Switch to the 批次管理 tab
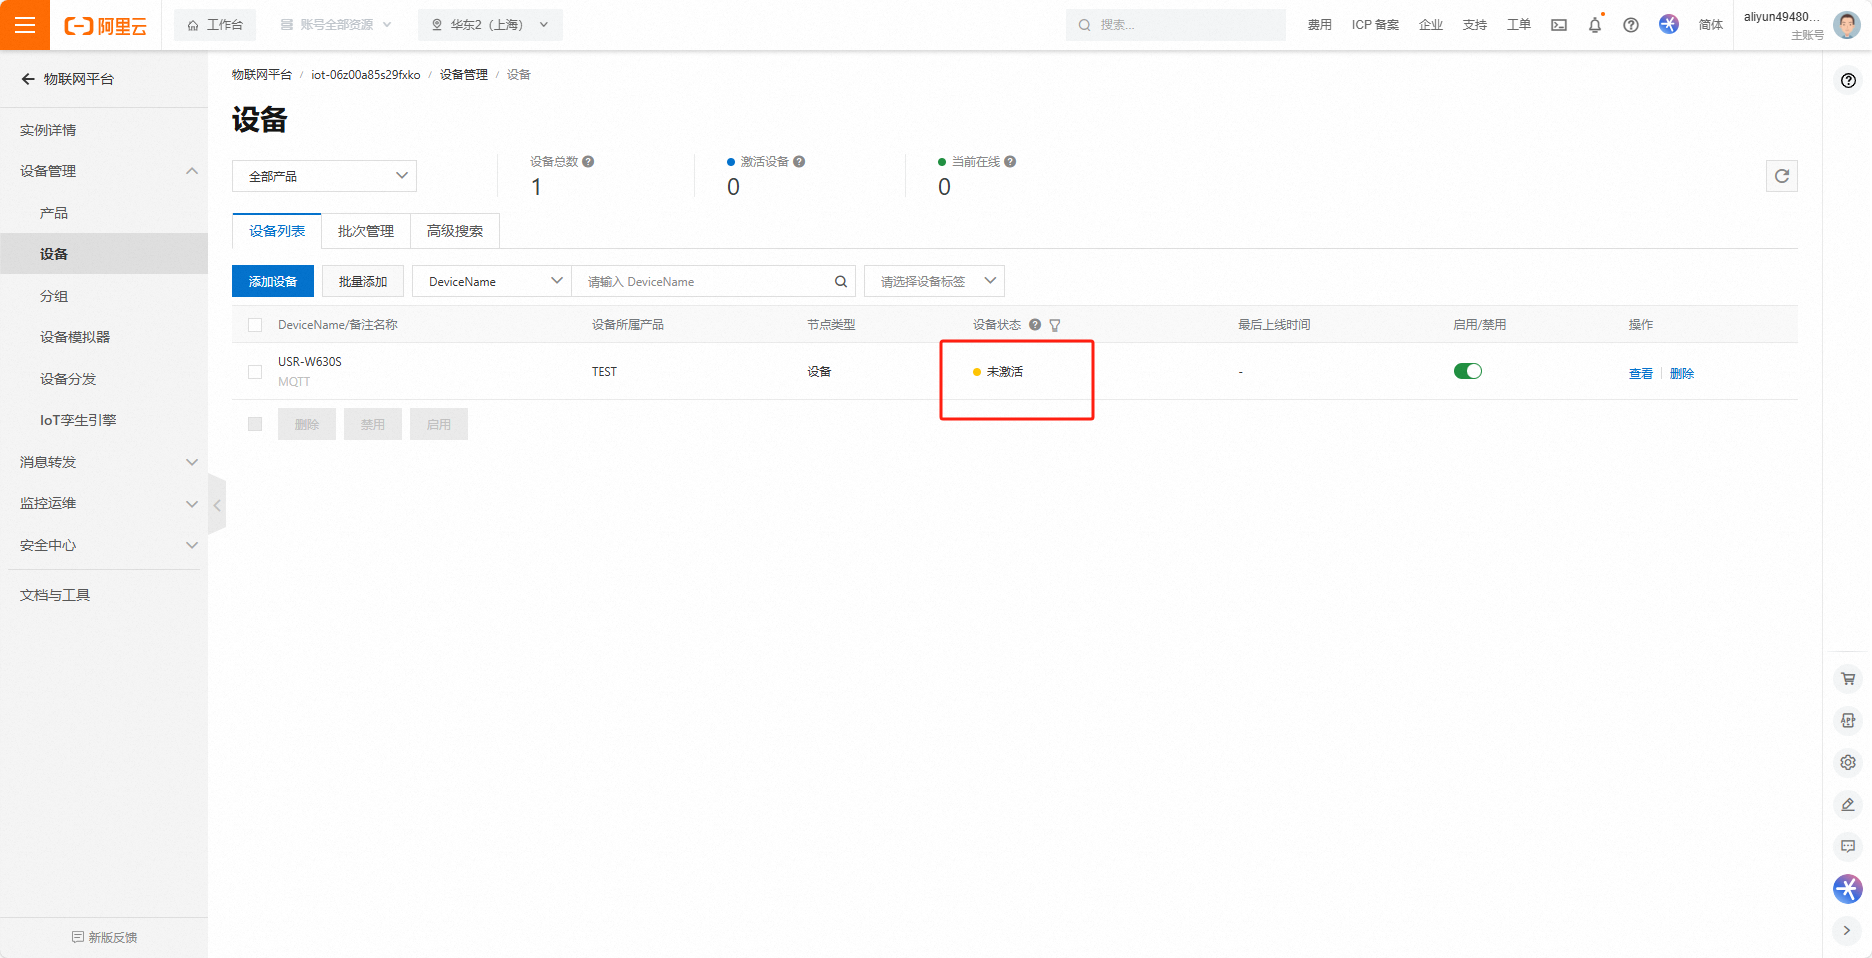 (365, 231)
